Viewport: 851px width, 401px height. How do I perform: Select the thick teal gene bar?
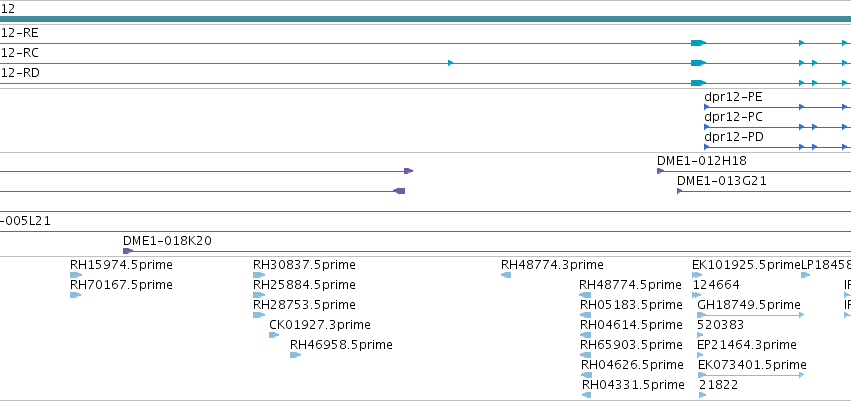click(426, 19)
